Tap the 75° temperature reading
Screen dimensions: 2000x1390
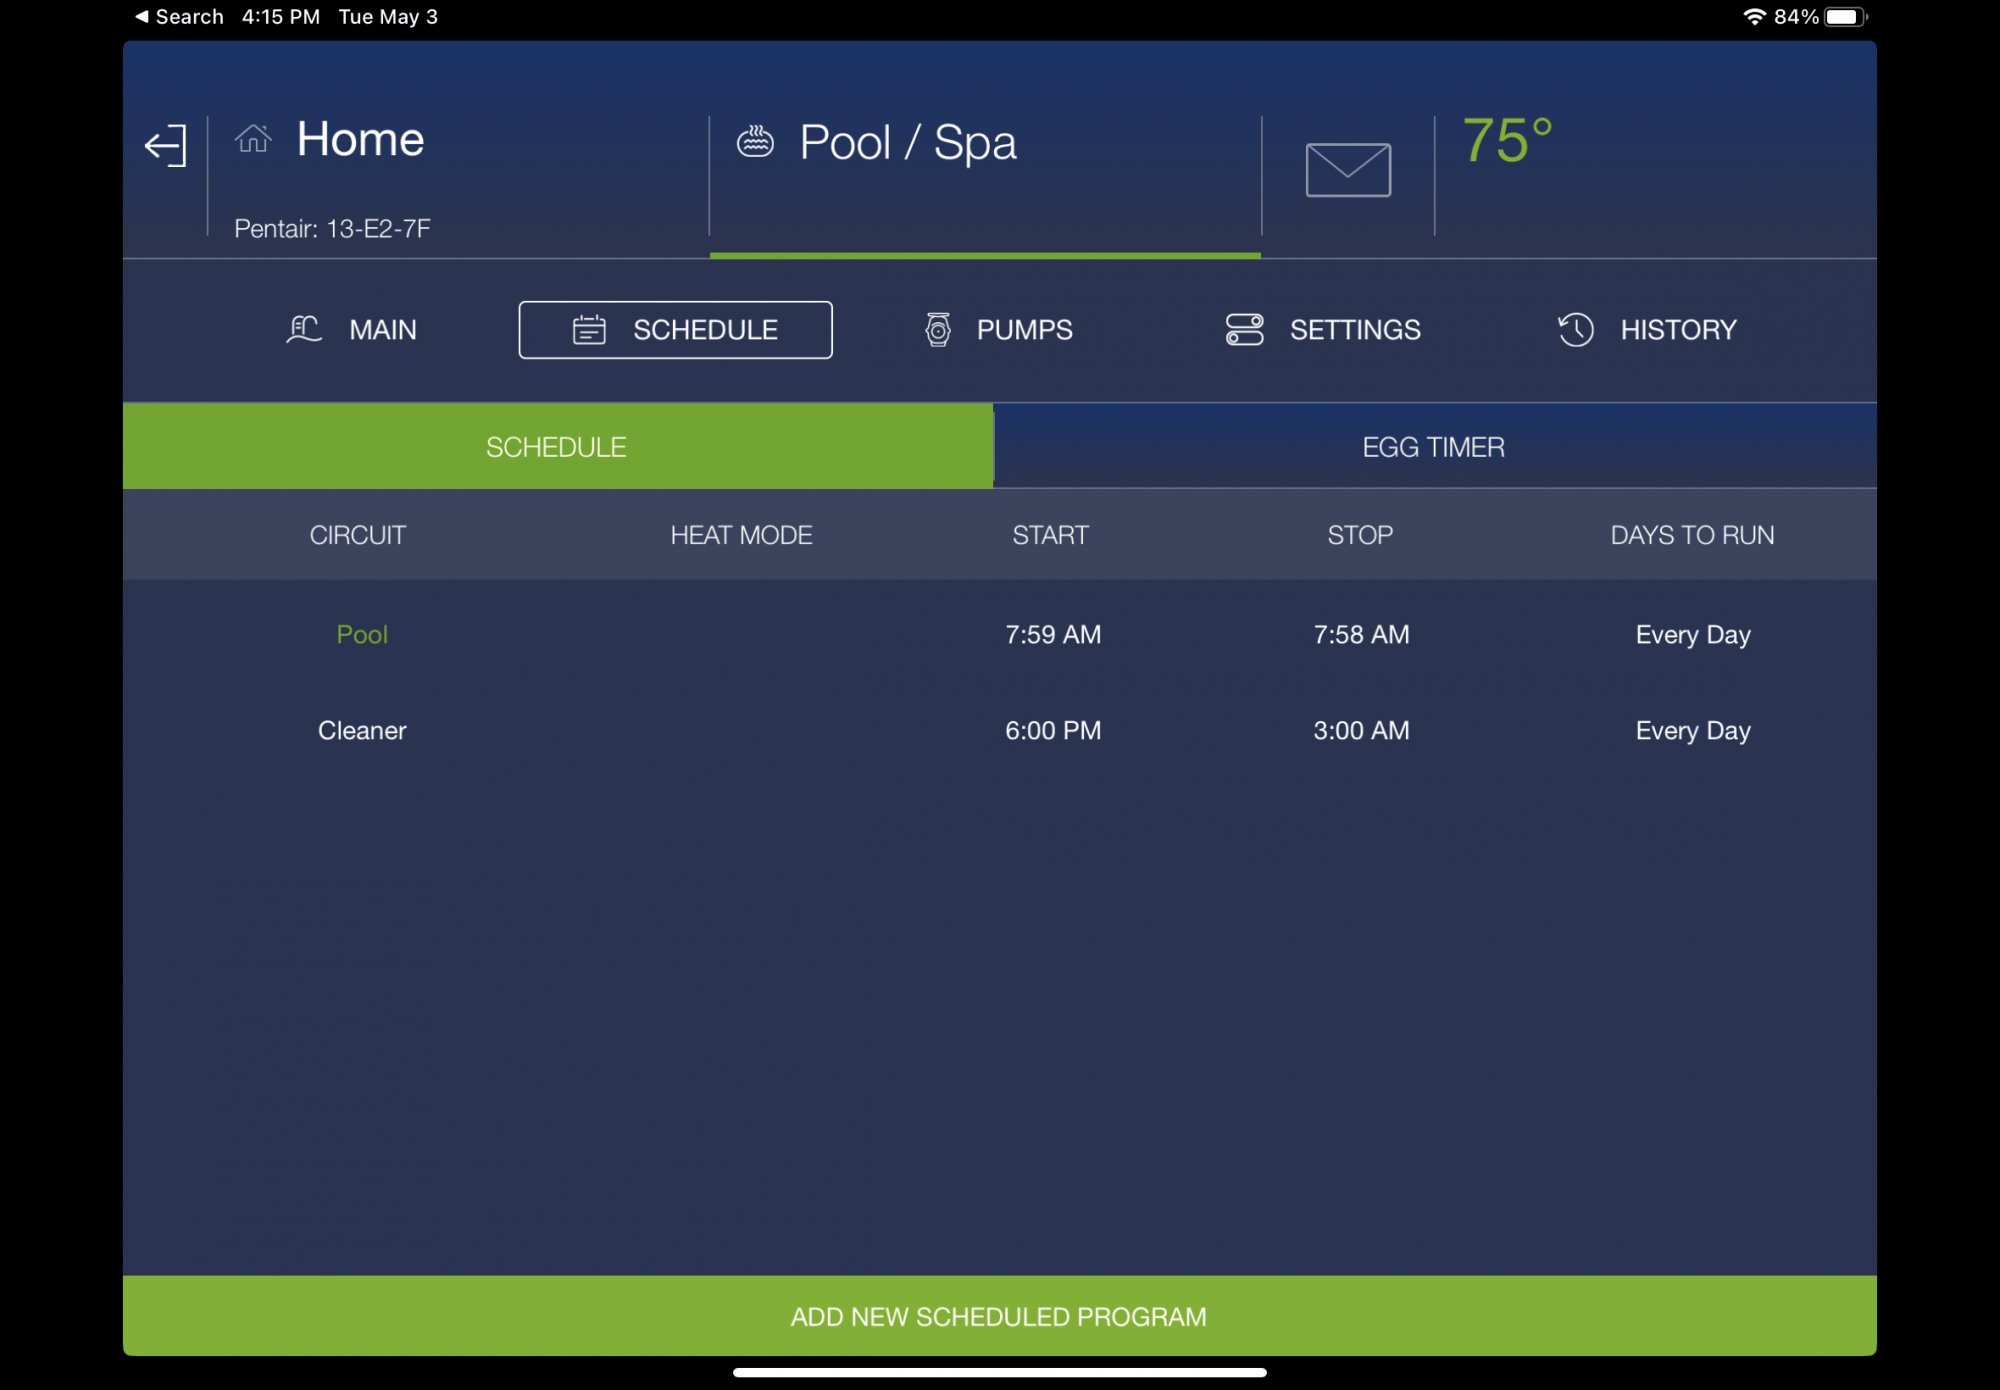point(1507,140)
